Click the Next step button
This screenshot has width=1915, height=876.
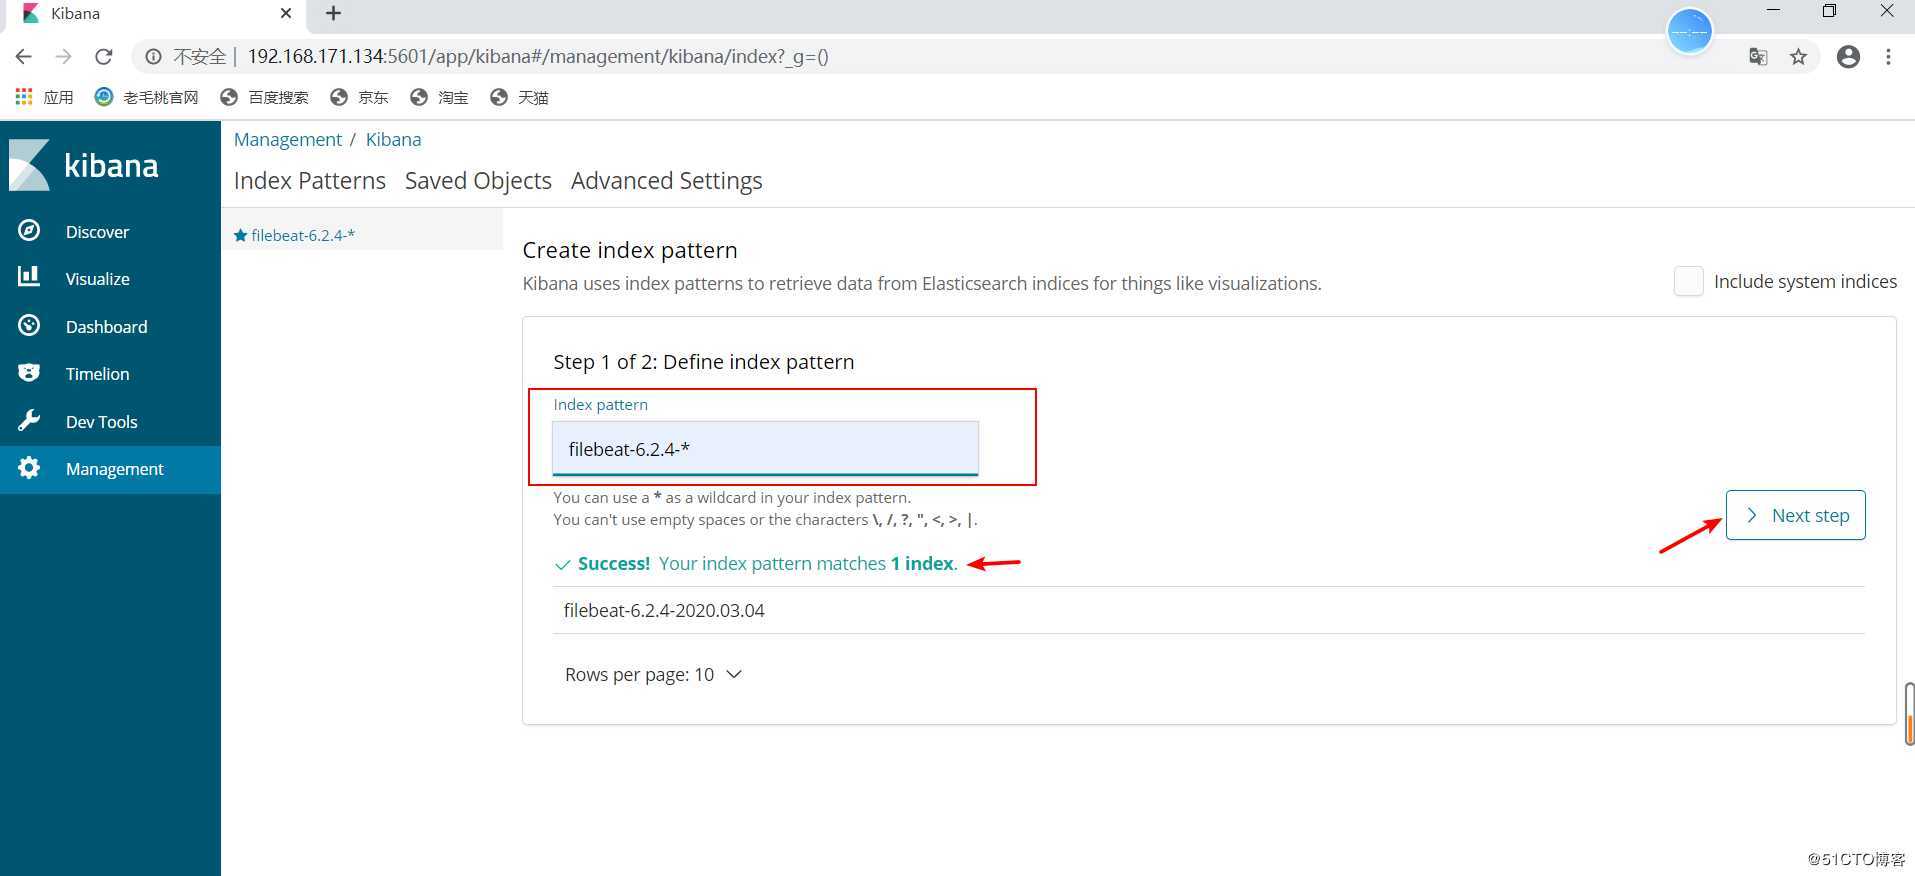point(1795,515)
